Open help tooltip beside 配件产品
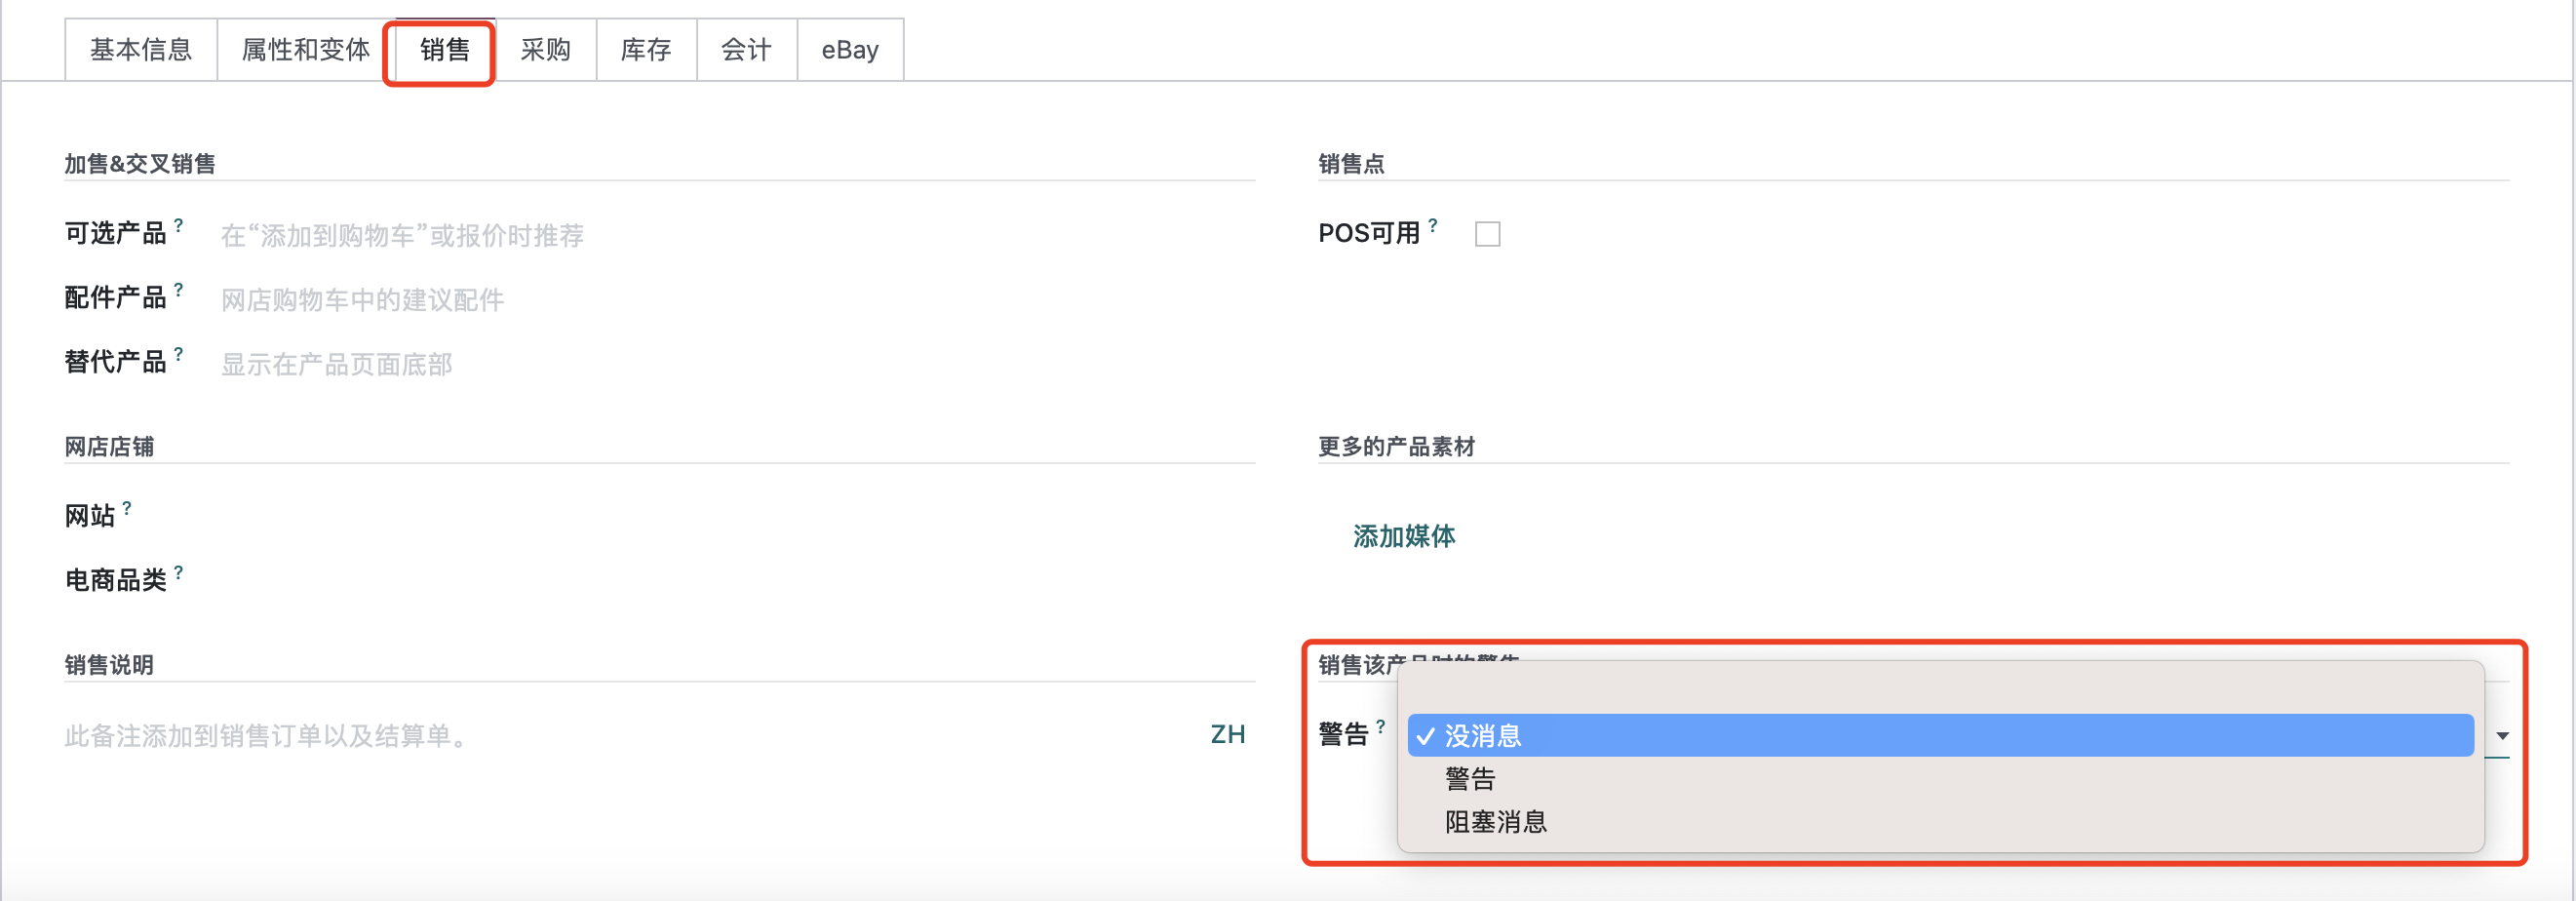 coord(178,290)
